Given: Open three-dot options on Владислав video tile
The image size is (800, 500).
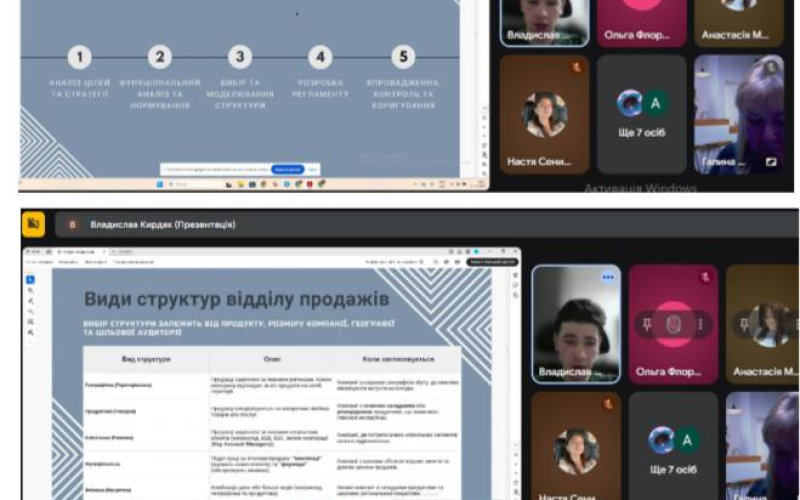Looking at the screenshot, I should 607,277.
